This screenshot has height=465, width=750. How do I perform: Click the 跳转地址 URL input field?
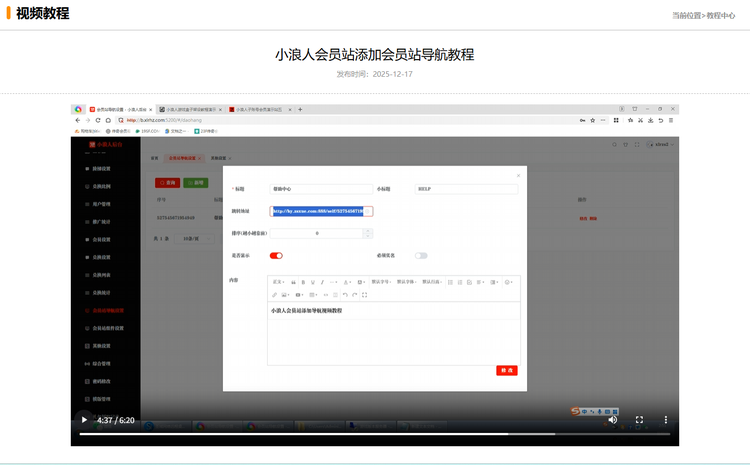(320, 211)
